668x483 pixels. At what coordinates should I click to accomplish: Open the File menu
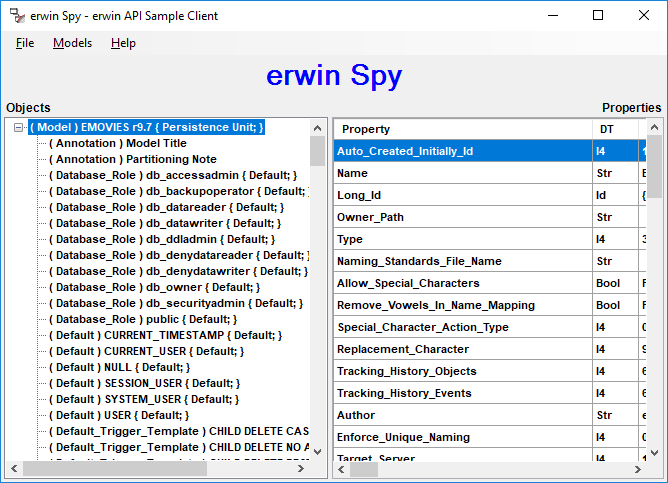pos(25,43)
